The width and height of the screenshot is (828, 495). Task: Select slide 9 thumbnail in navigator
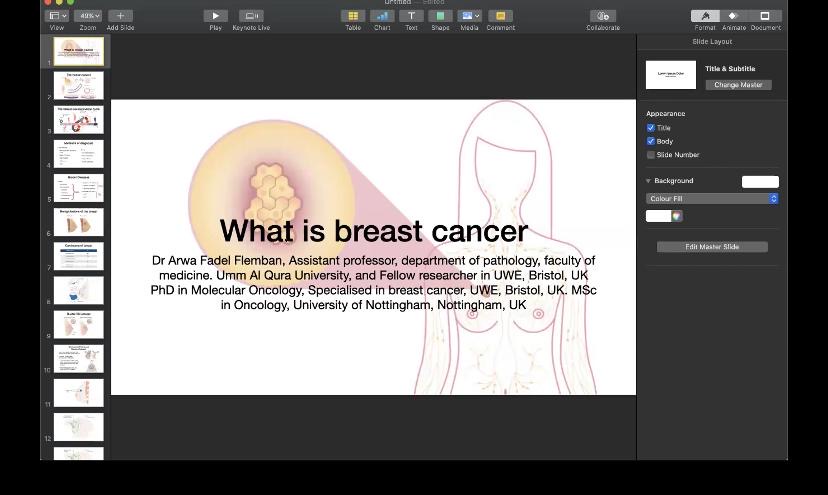coord(79,324)
